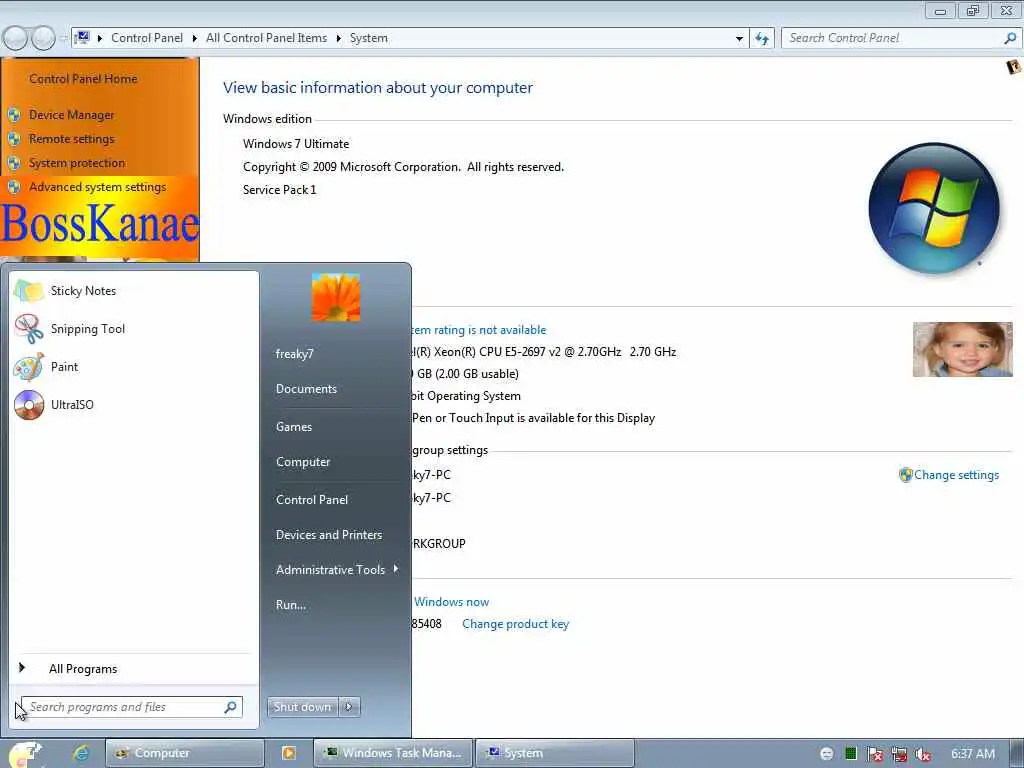Open the Shut down options arrow
Image resolution: width=1024 pixels, height=768 pixels.
coord(349,707)
